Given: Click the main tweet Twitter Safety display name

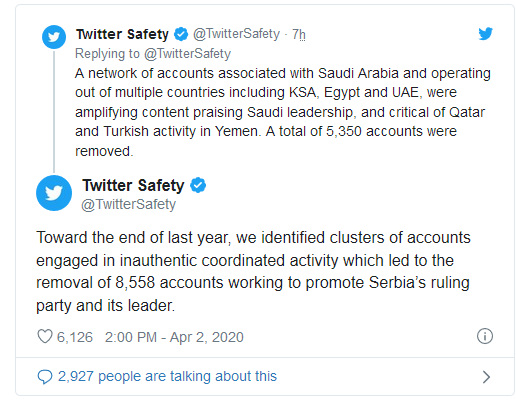Looking at the screenshot, I should tap(133, 185).
